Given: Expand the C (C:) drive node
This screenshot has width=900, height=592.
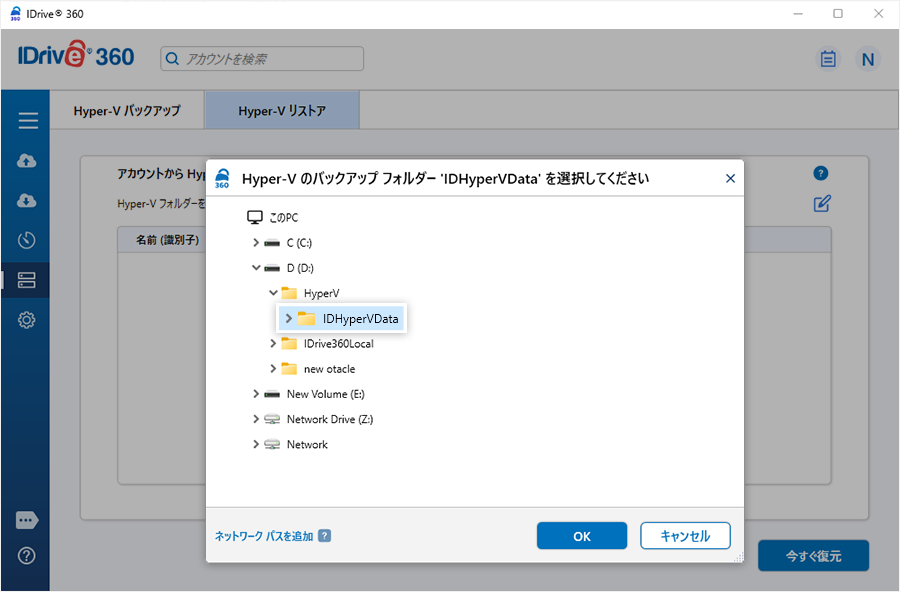Looking at the screenshot, I should 256,243.
